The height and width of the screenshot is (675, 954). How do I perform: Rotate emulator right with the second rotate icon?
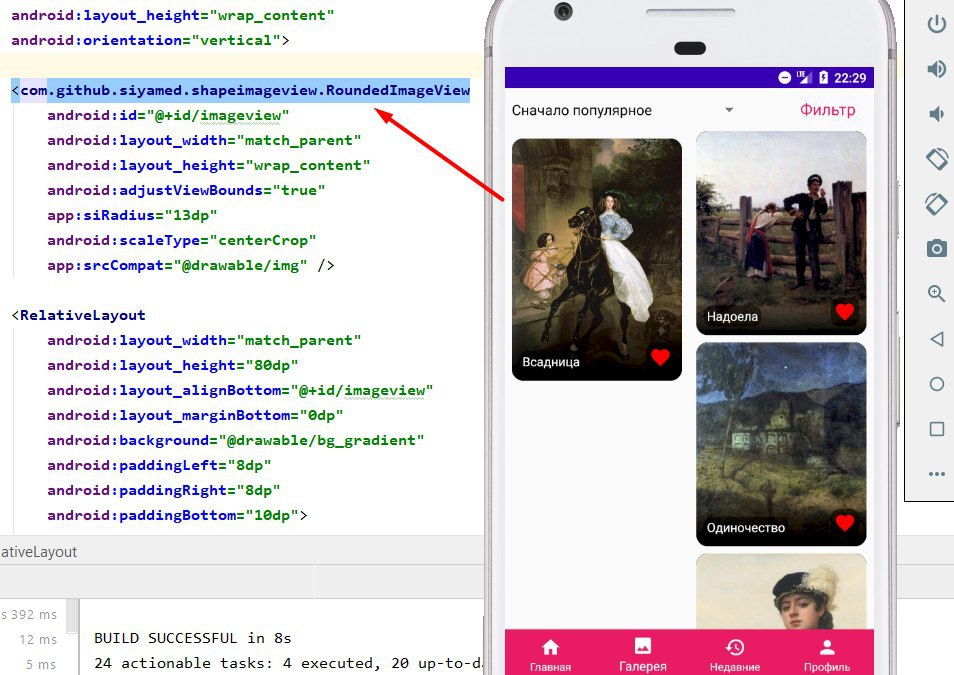pyautogui.click(x=937, y=204)
